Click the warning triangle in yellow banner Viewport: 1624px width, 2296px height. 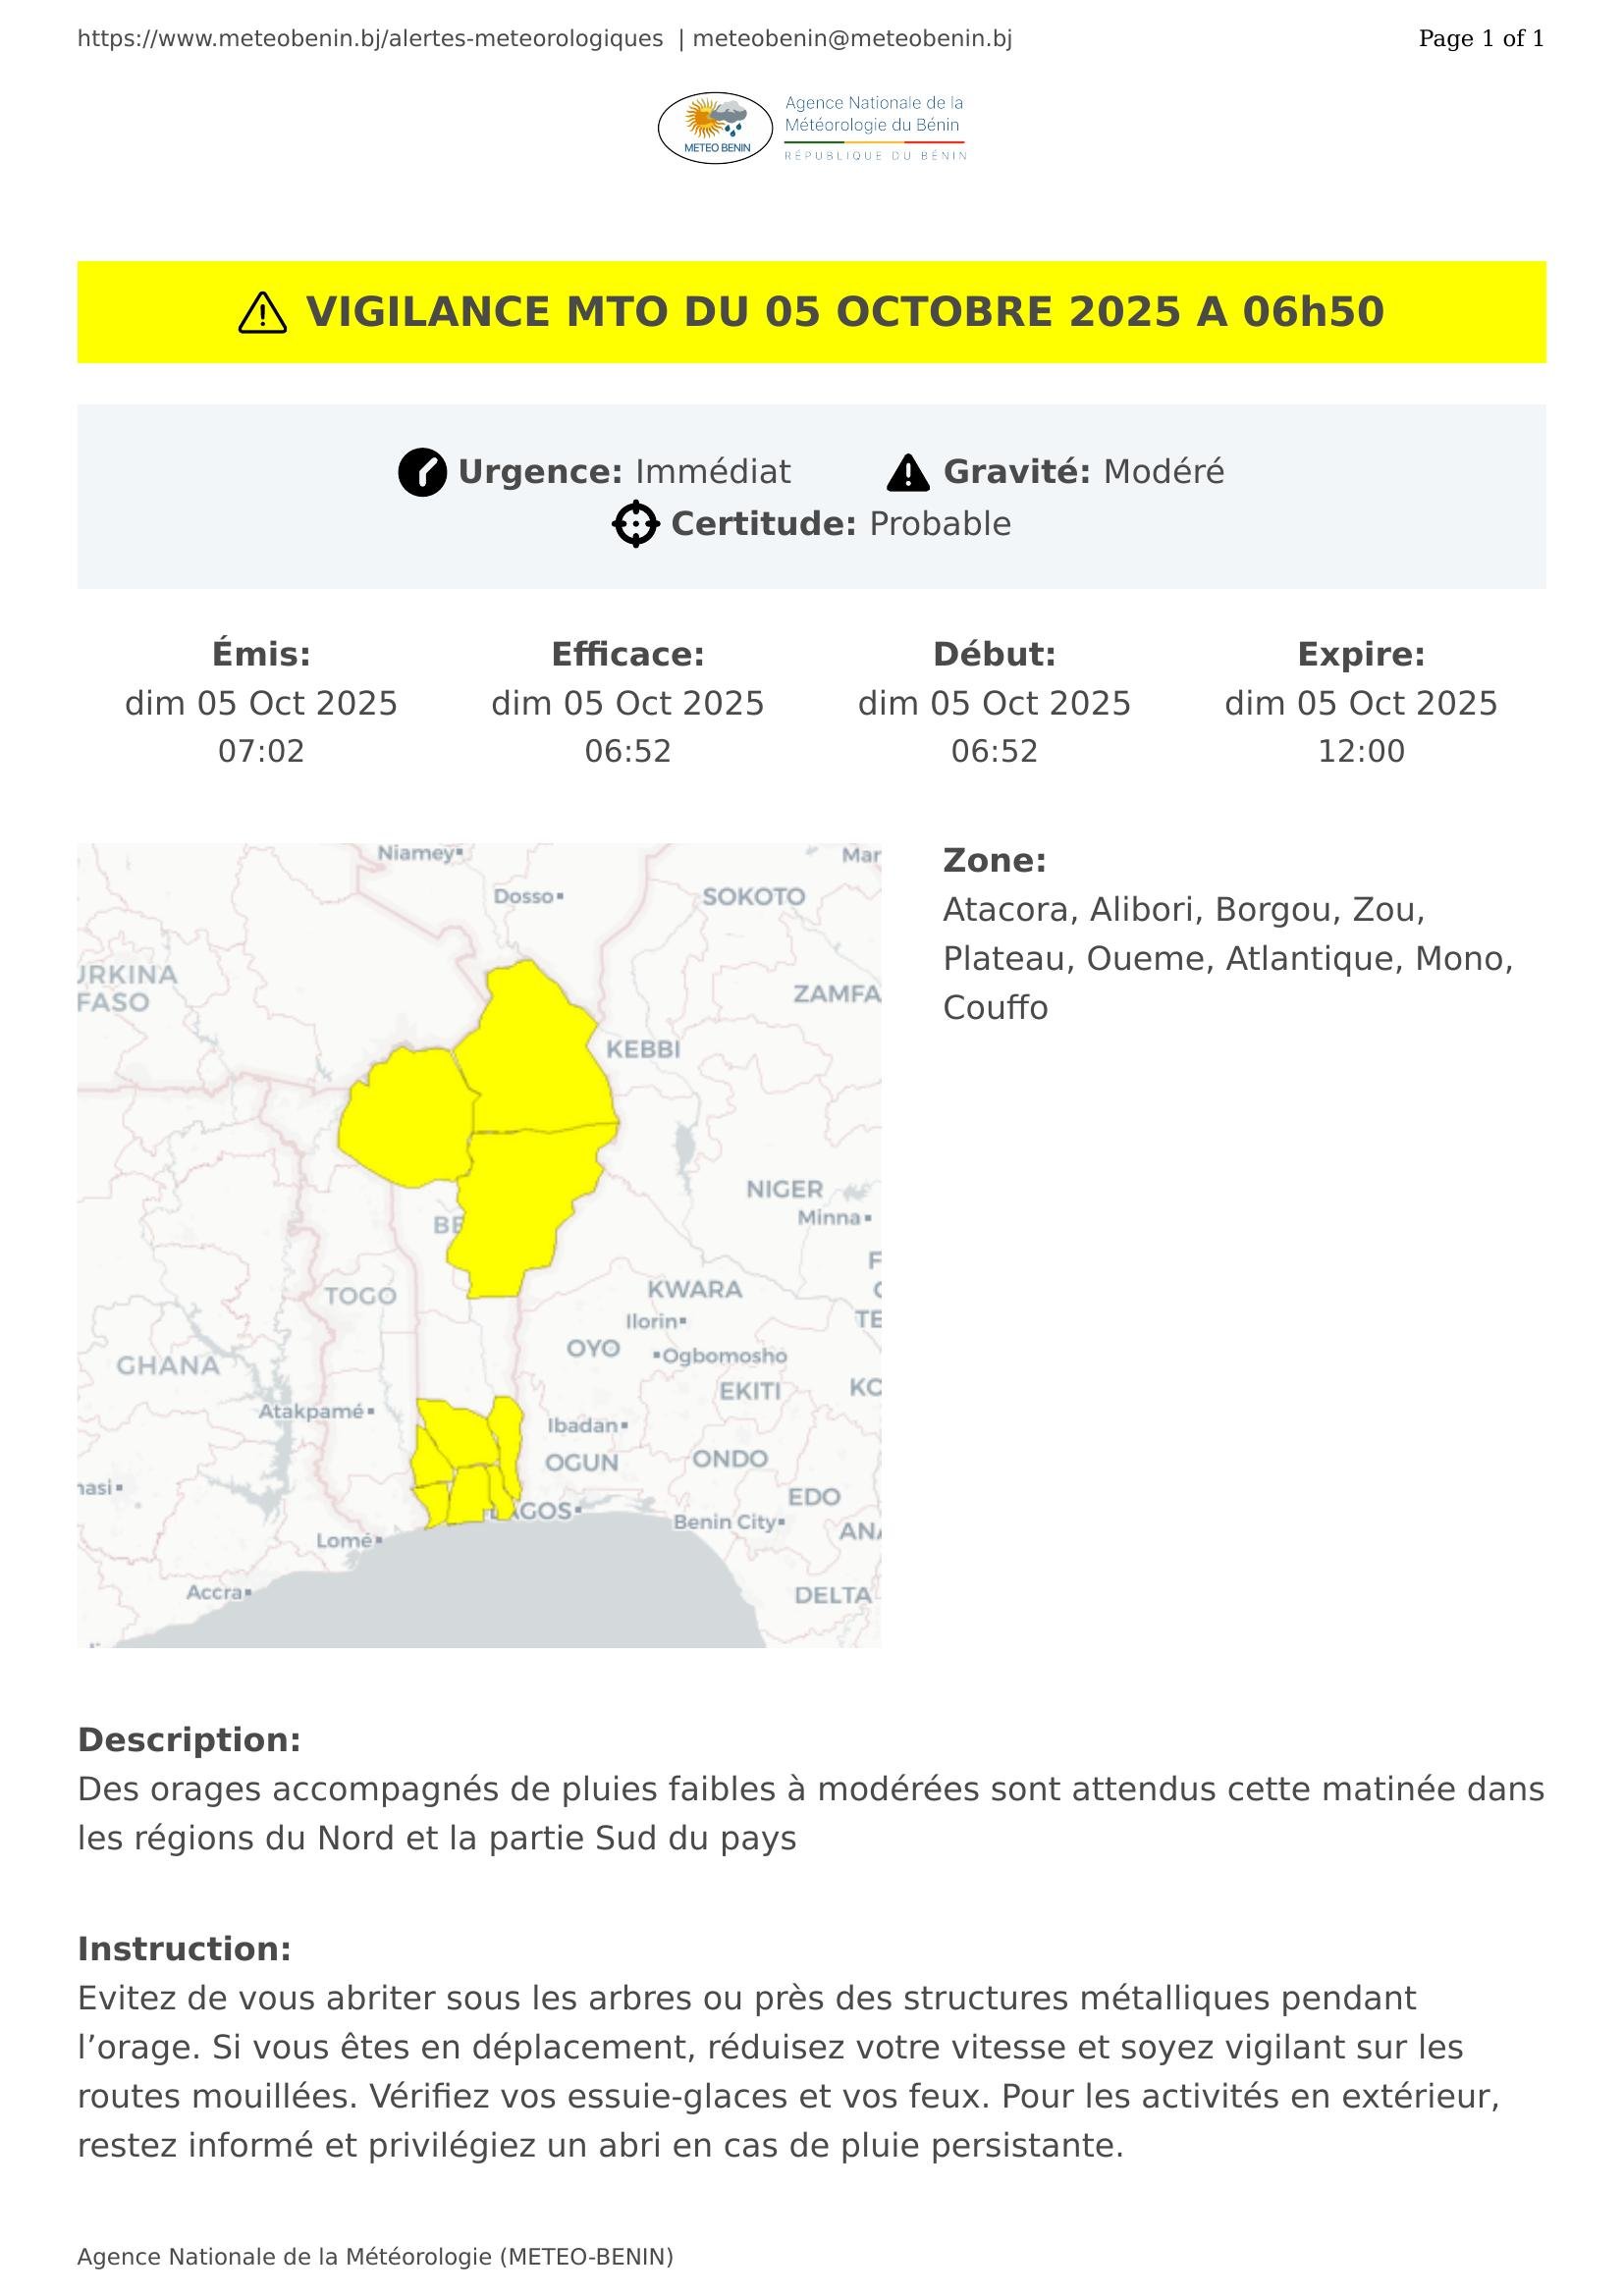(263, 313)
